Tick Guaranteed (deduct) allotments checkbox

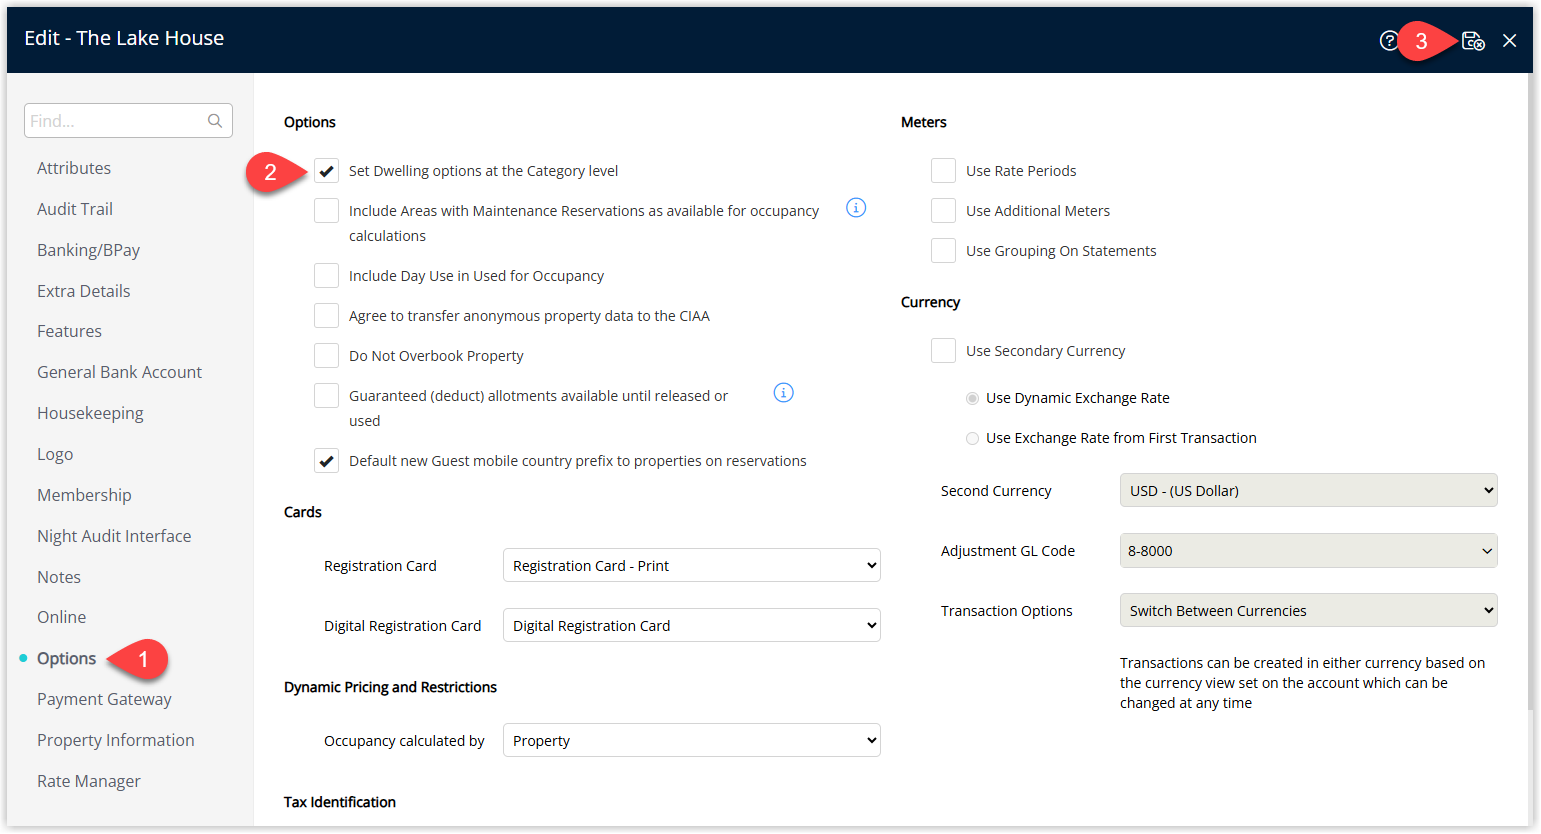pos(326,396)
